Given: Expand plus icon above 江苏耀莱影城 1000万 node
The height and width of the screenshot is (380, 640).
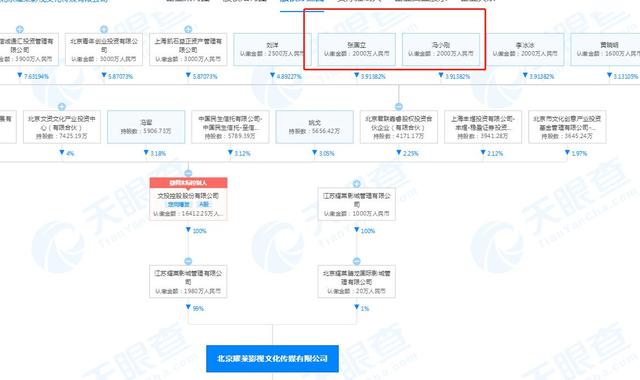Looking at the screenshot, I should point(357,184).
